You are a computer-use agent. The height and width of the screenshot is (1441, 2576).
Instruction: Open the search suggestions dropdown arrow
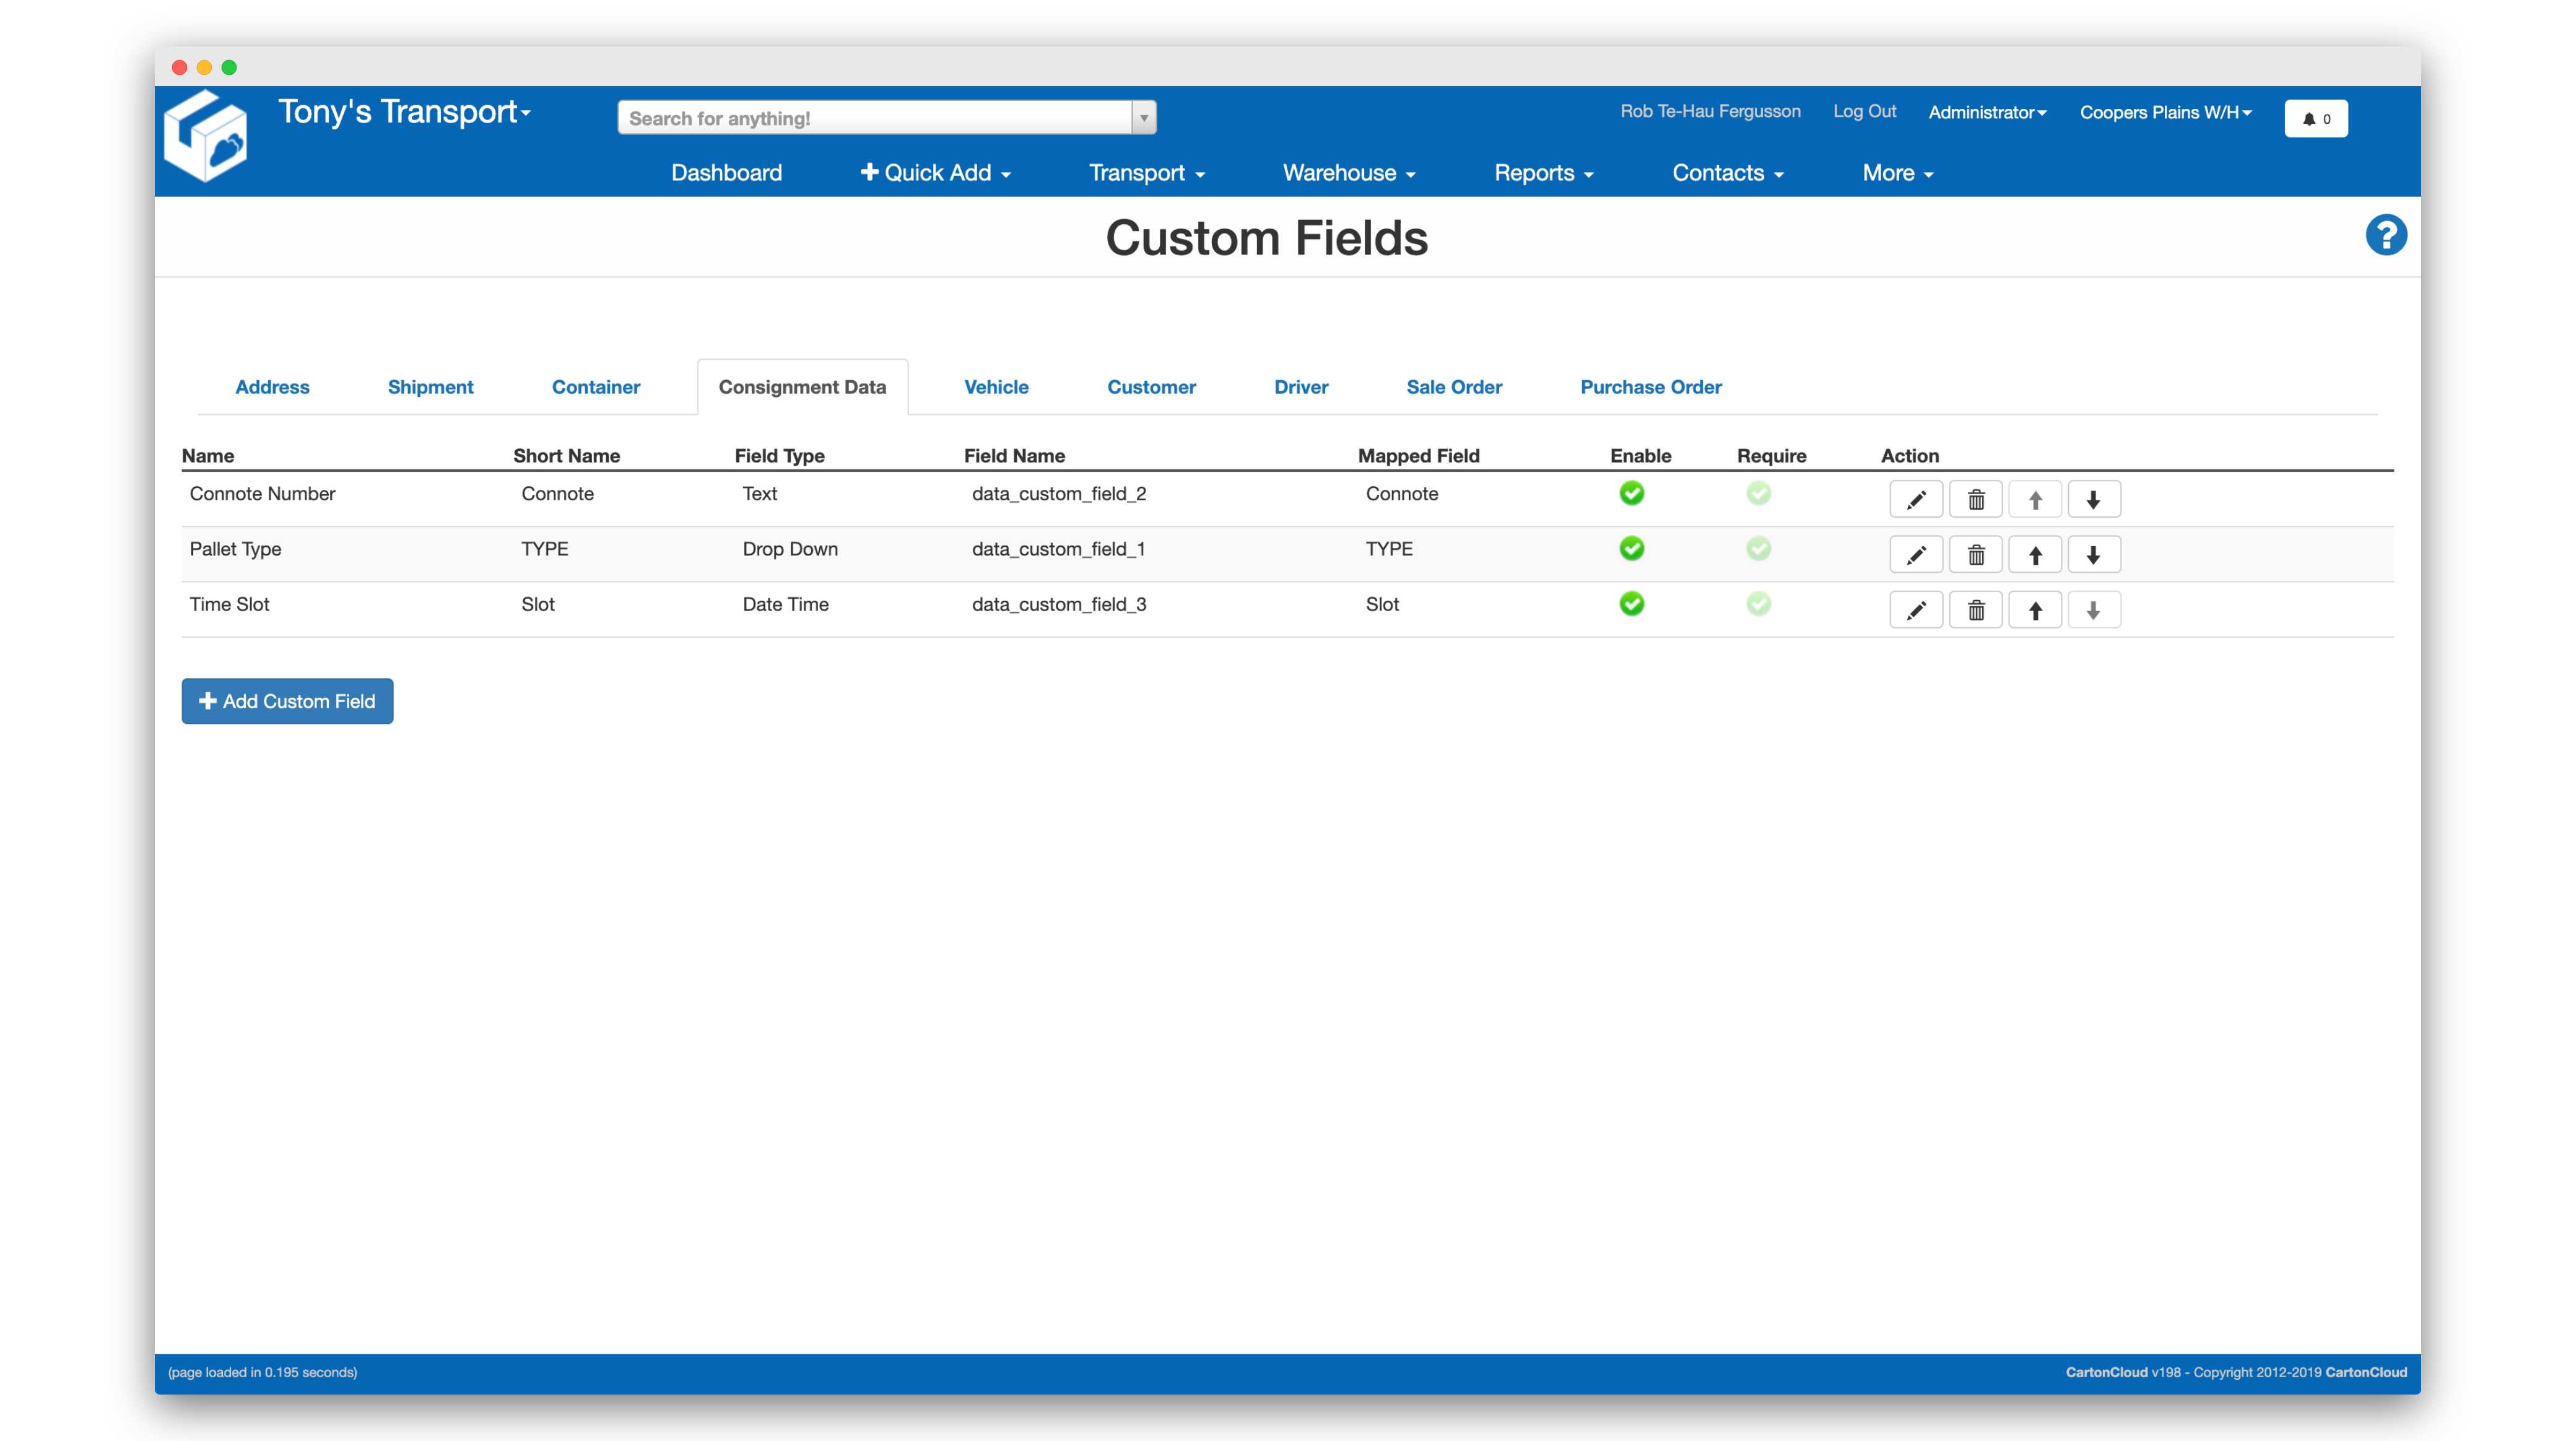coord(1142,117)
